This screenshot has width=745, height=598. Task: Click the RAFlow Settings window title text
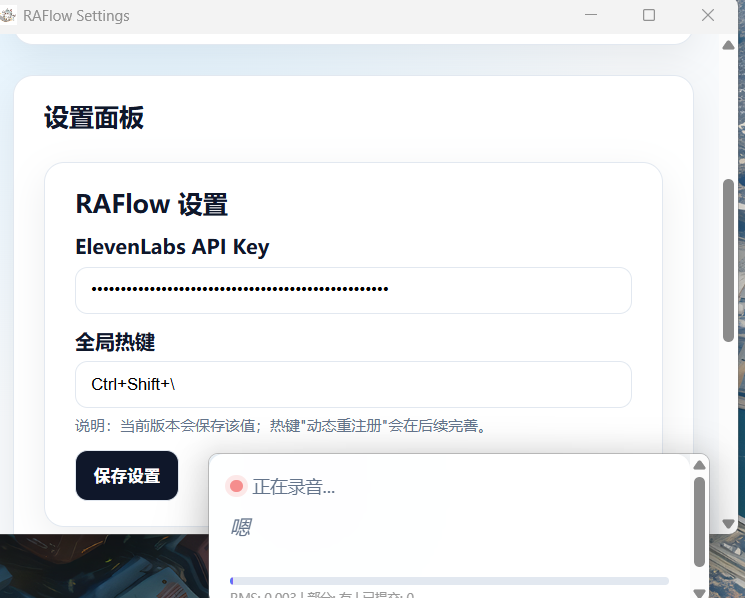coord(76,16)
